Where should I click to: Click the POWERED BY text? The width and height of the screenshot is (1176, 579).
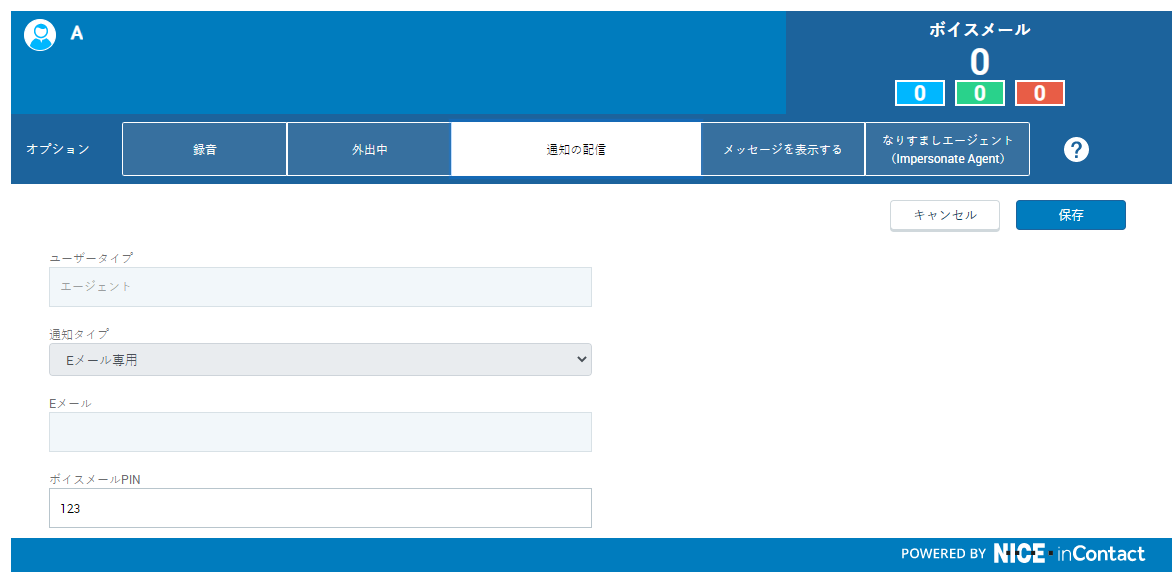(x=944, y=554)
